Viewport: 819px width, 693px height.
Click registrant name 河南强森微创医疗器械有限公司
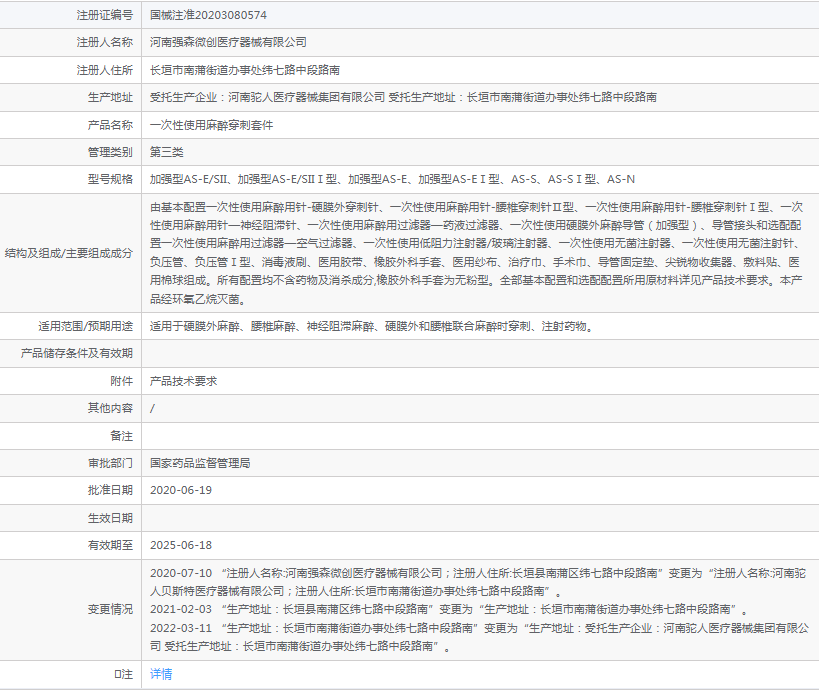click(x=228, y=42)
